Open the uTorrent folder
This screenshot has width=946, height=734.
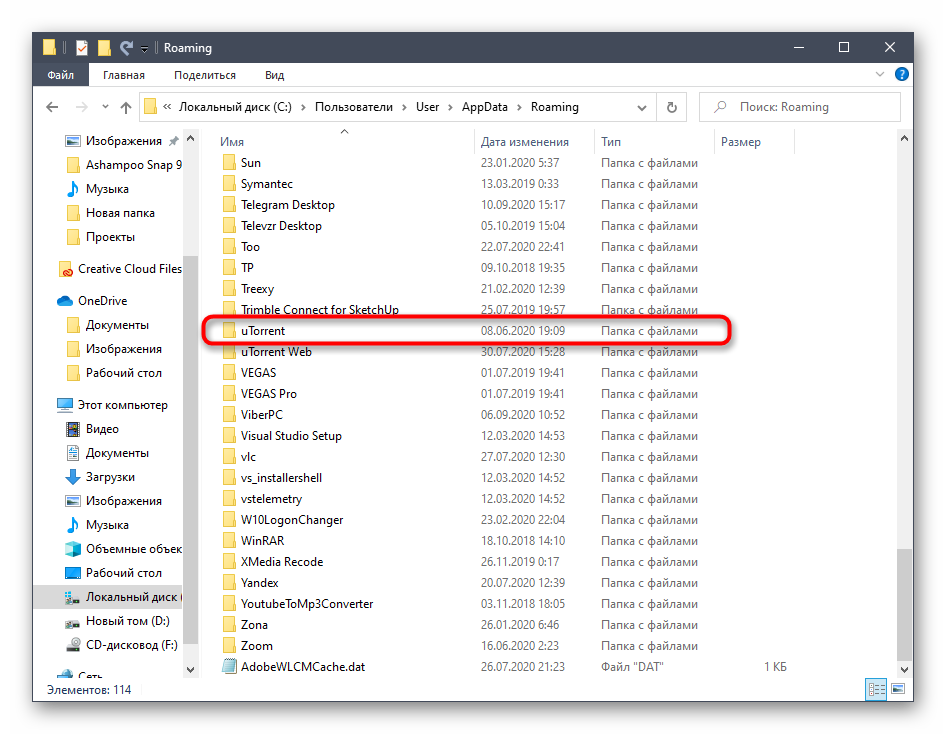pyautogui.click(x=263, y=331)
